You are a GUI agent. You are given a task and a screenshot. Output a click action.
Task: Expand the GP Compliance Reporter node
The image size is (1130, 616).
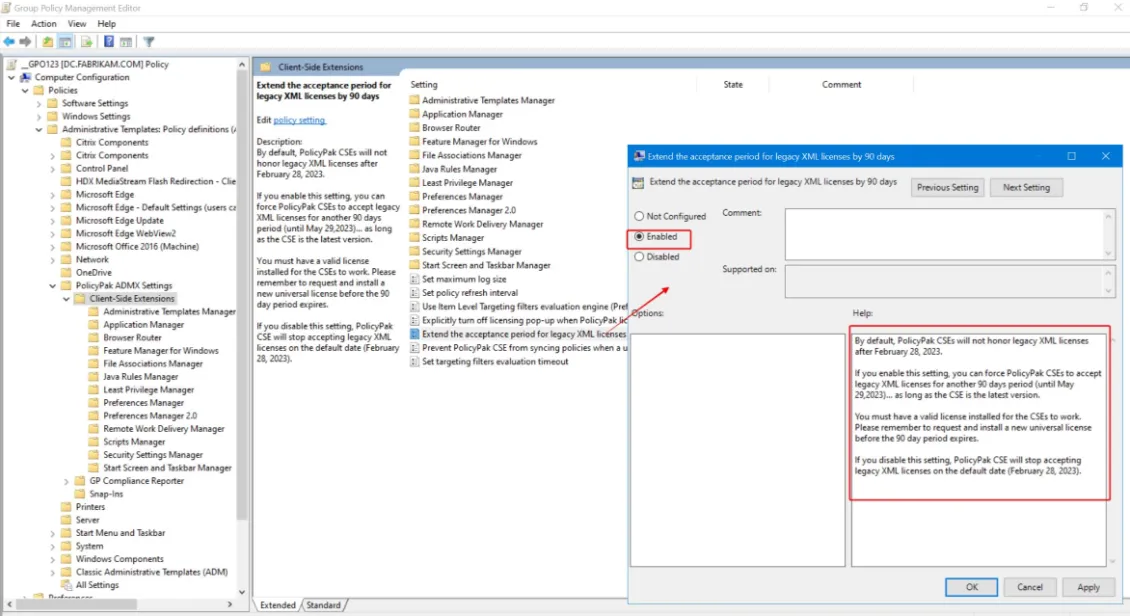[x=66, y=480]
